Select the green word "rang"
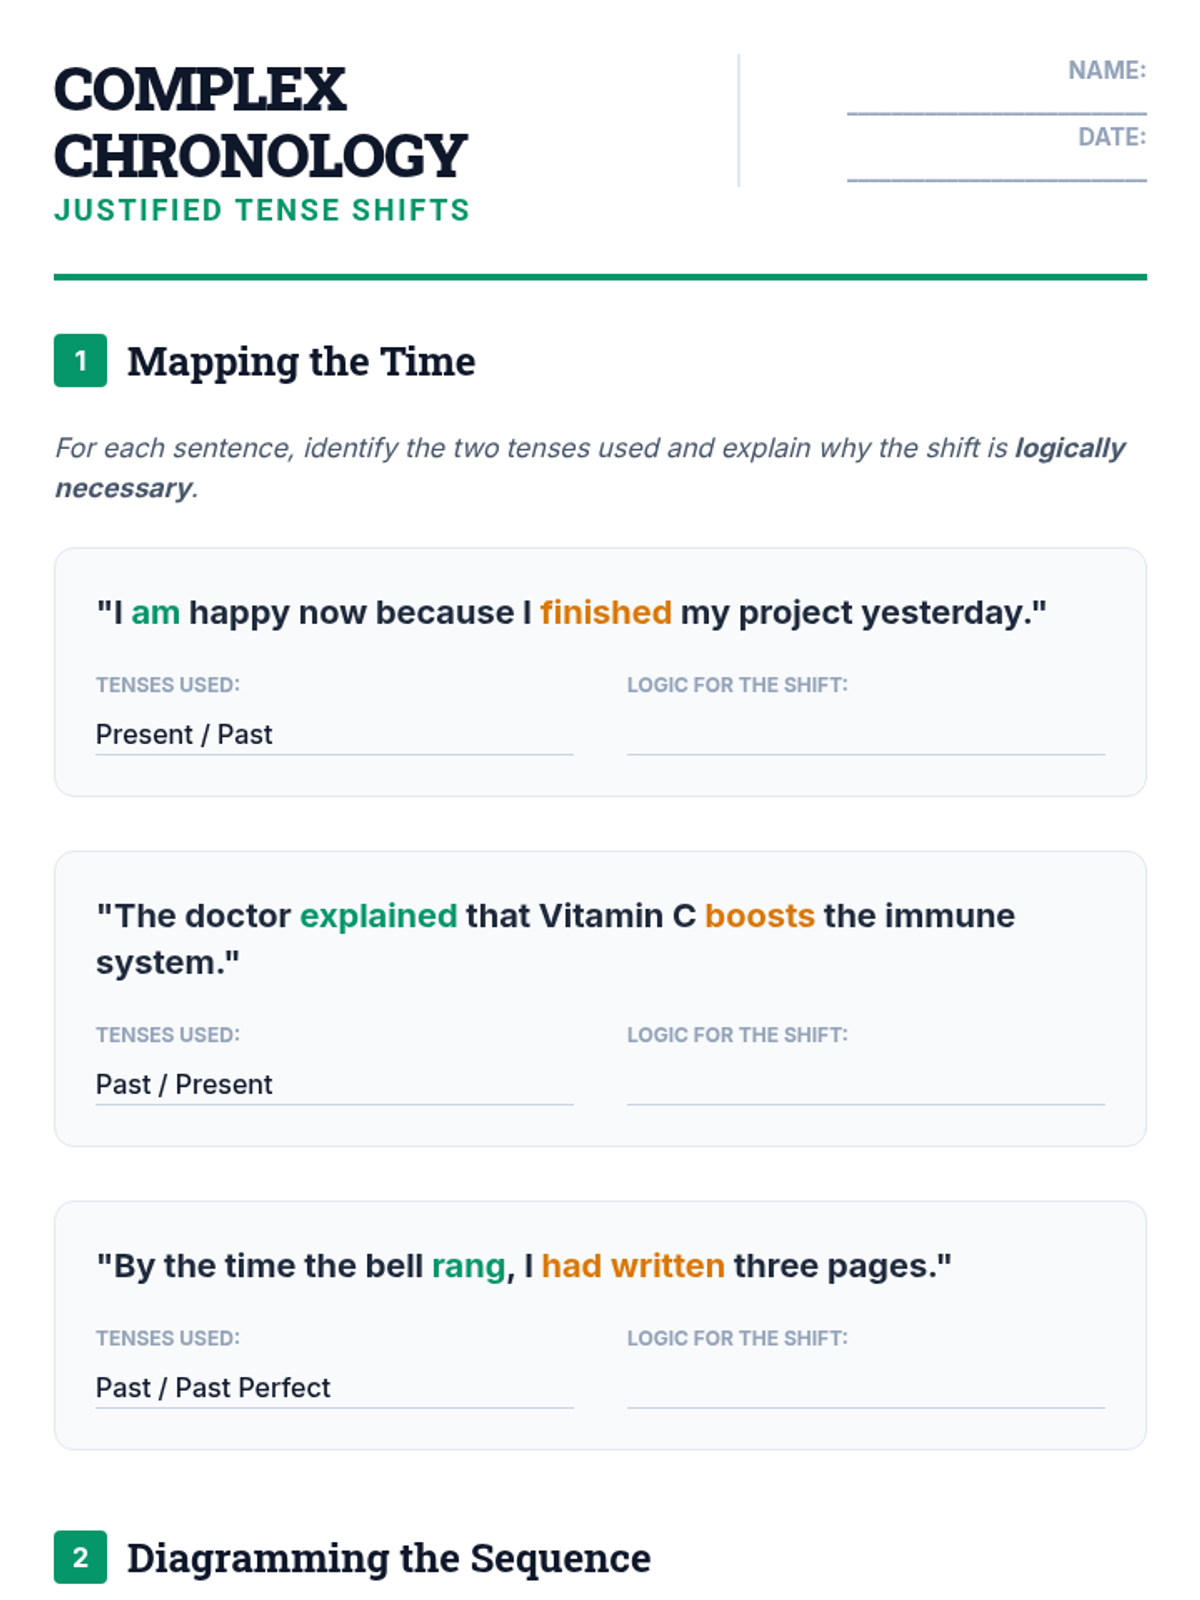1200x1600 pixels. (468, 1265)
